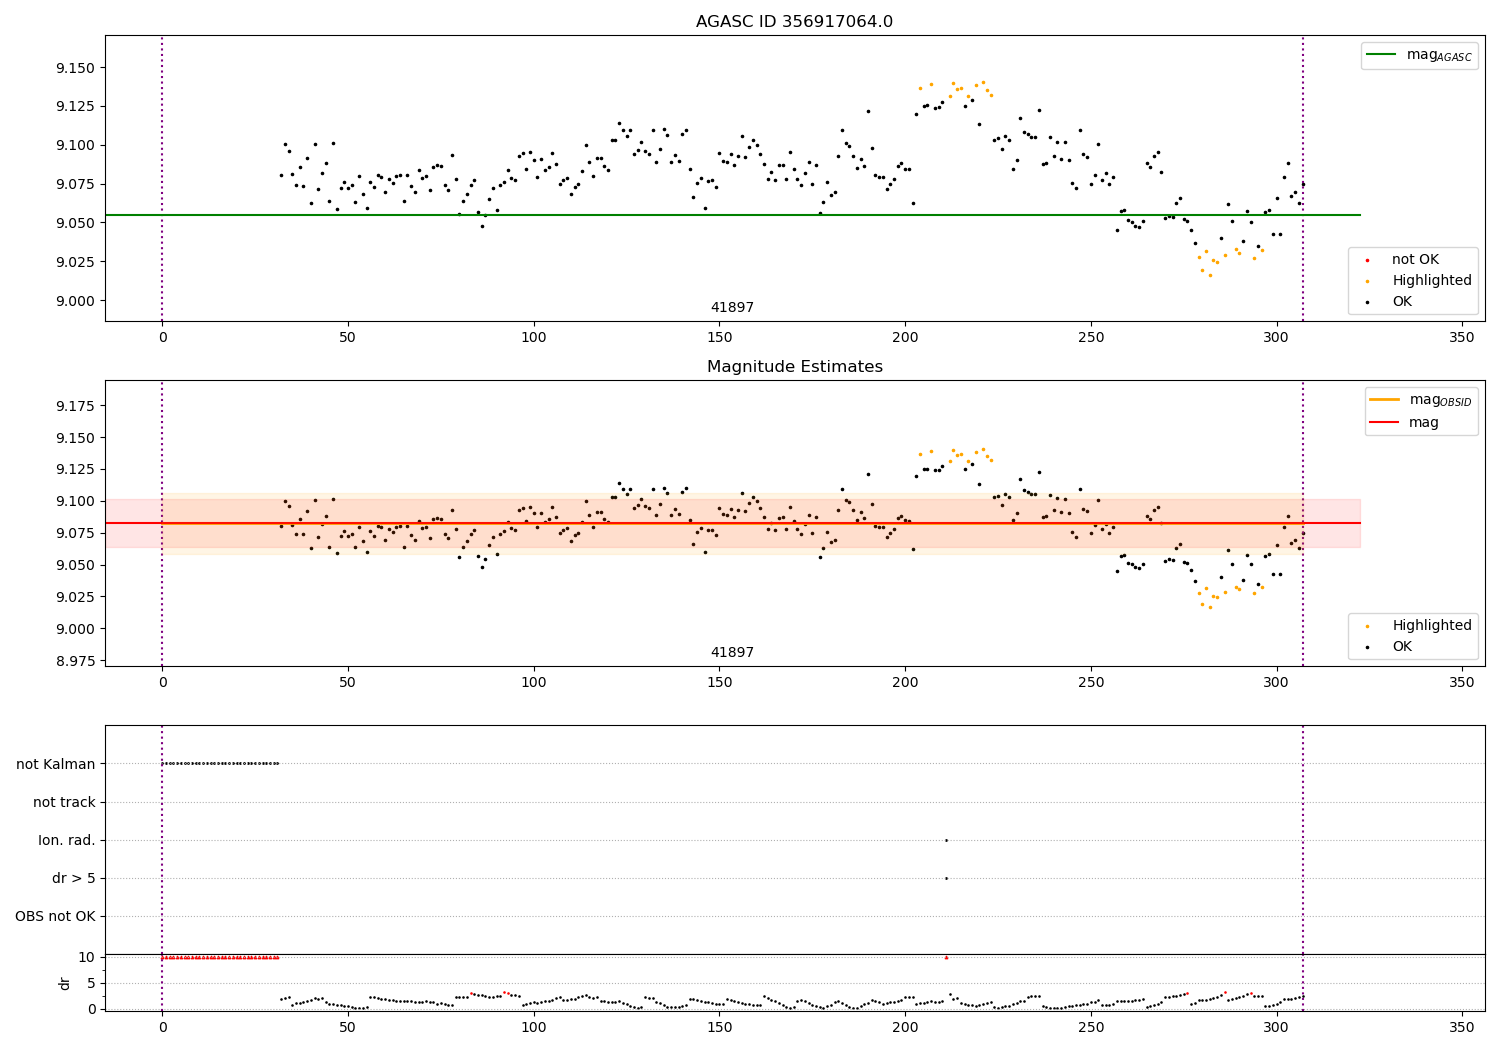The height and width of the screenshot is (1050, 1500).
Task: Select the red 'not OK' legend marker in top plot
Action: [1367, 260]
